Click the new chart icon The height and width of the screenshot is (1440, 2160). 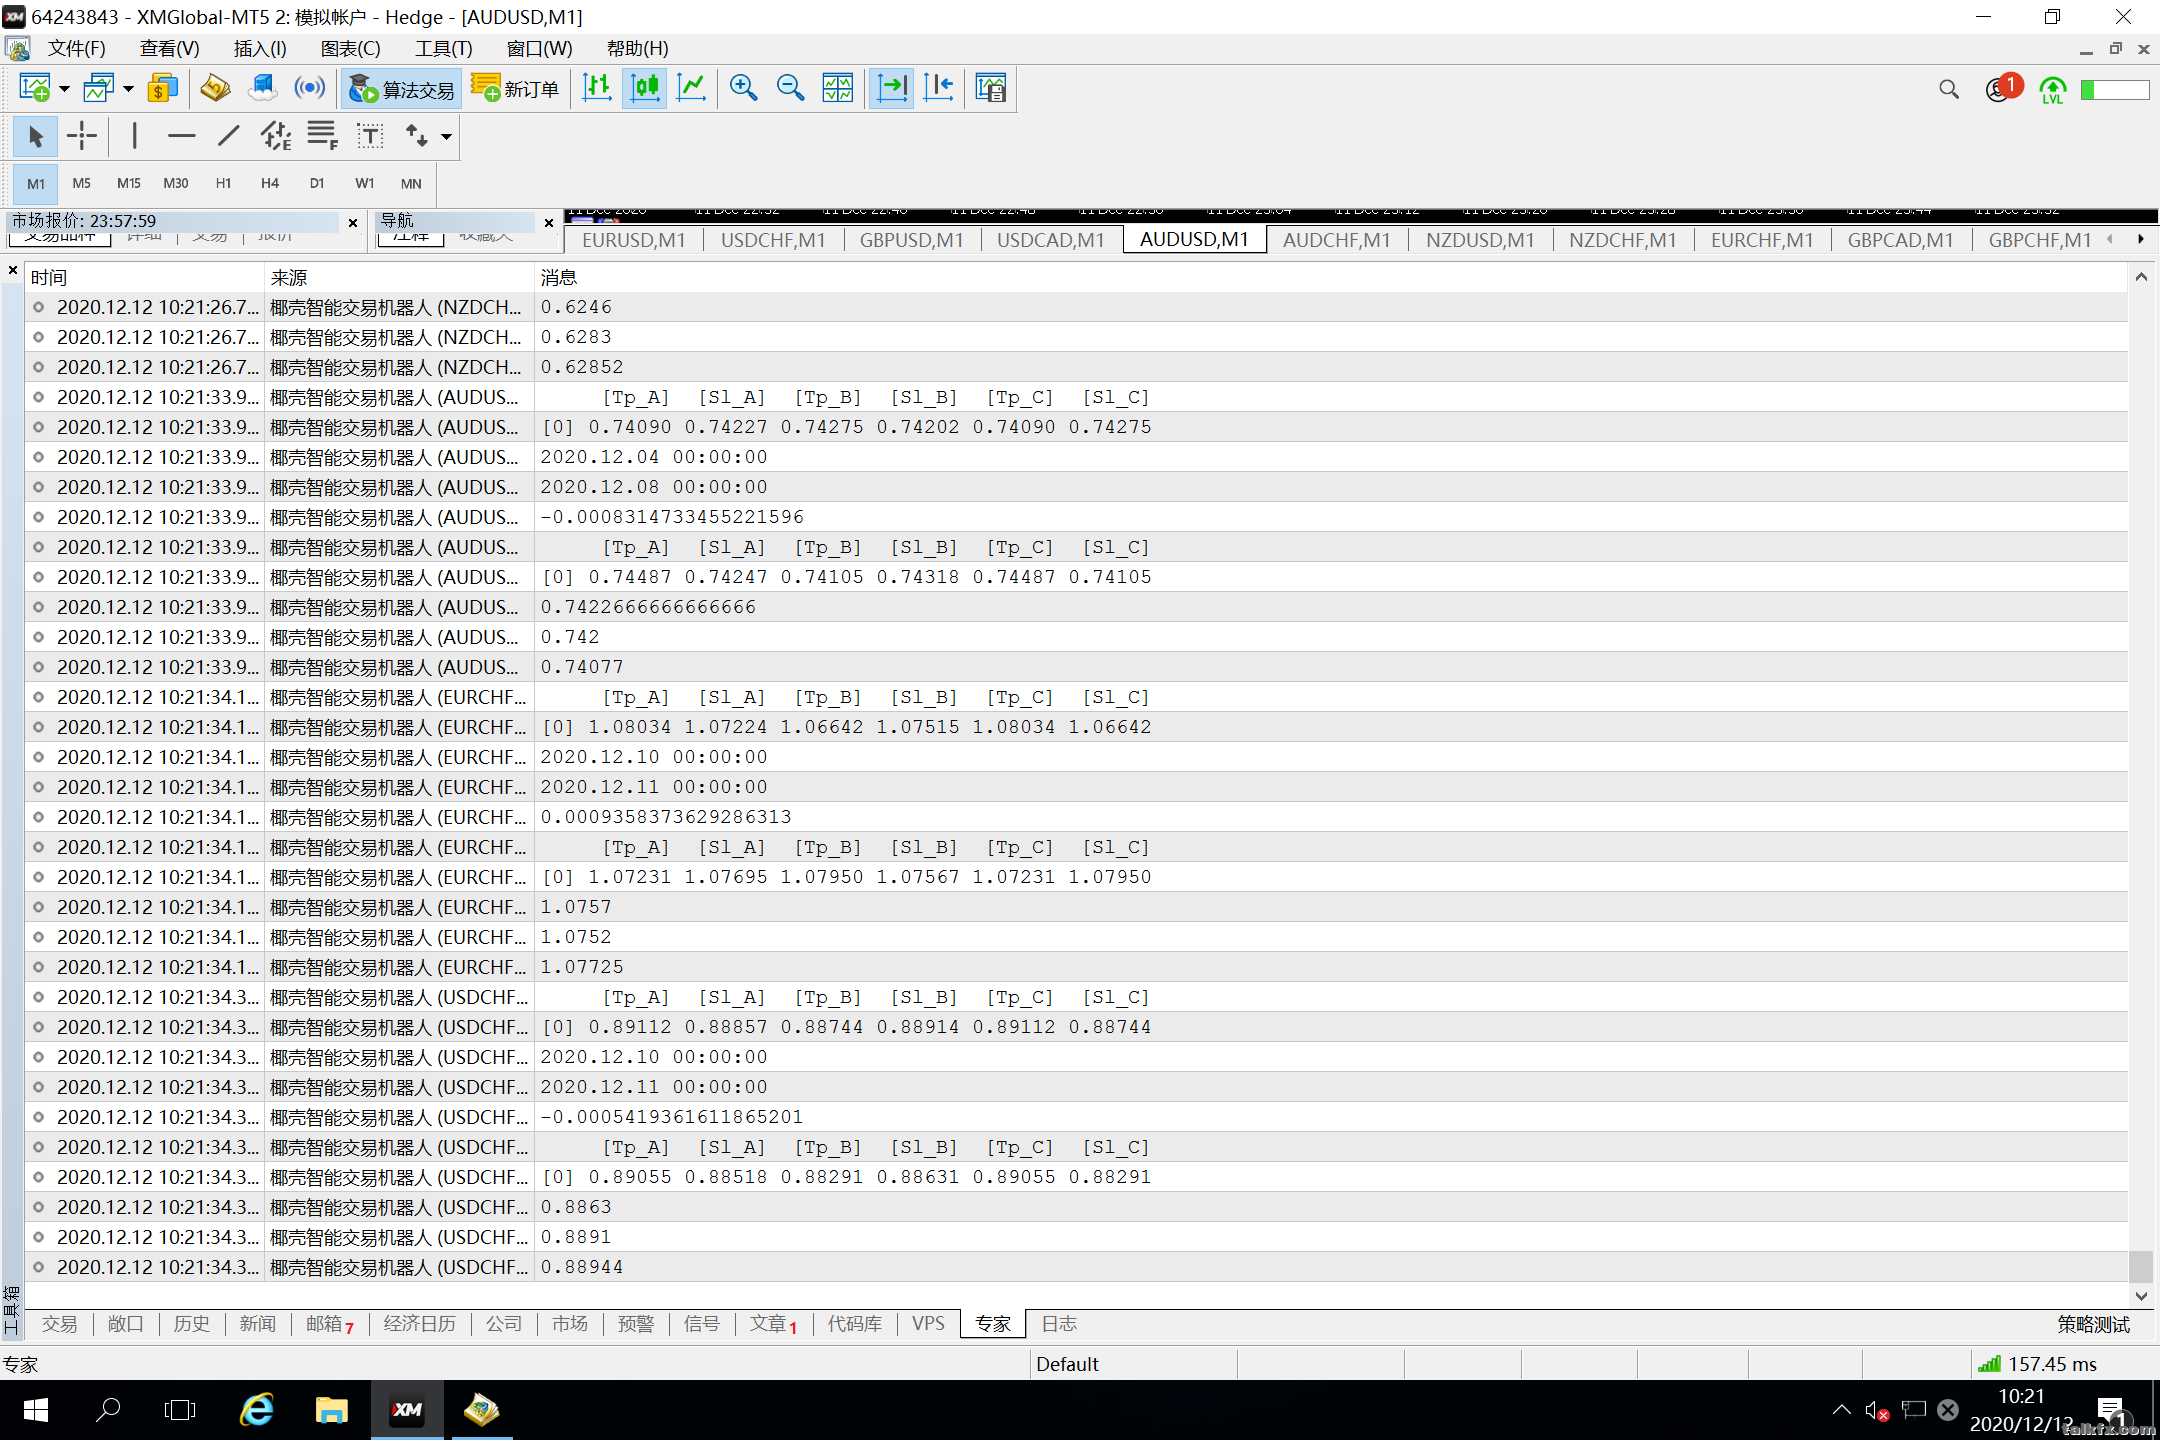point(35,89)
